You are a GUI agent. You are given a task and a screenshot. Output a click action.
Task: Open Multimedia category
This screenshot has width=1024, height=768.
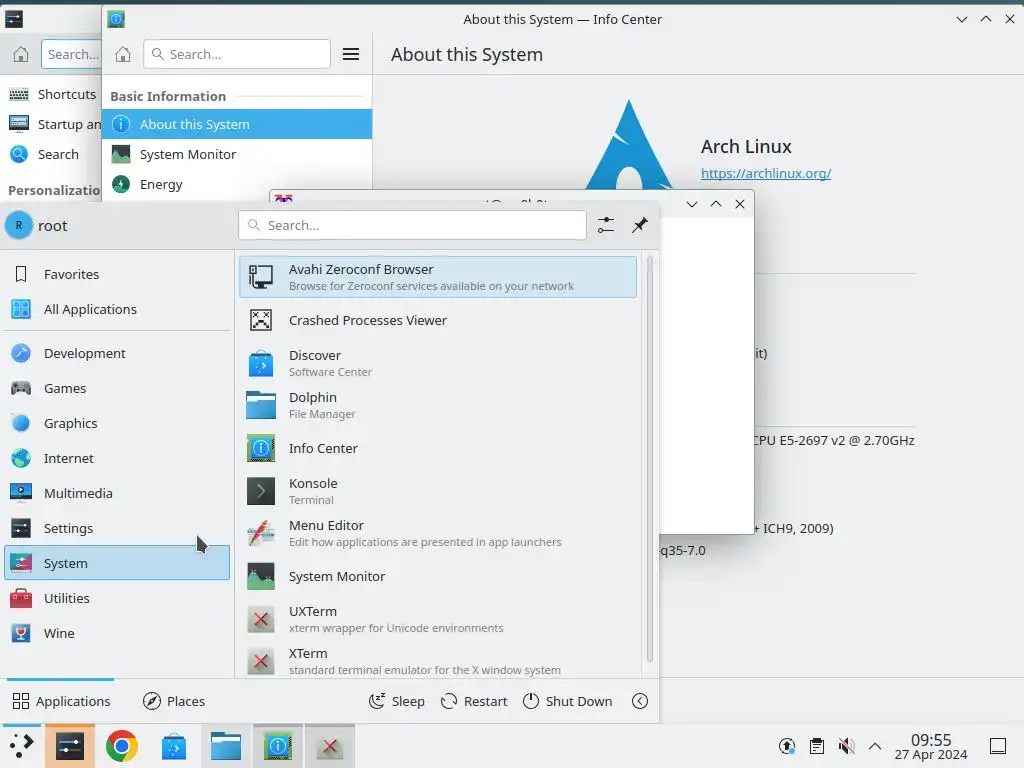(117, 493)
